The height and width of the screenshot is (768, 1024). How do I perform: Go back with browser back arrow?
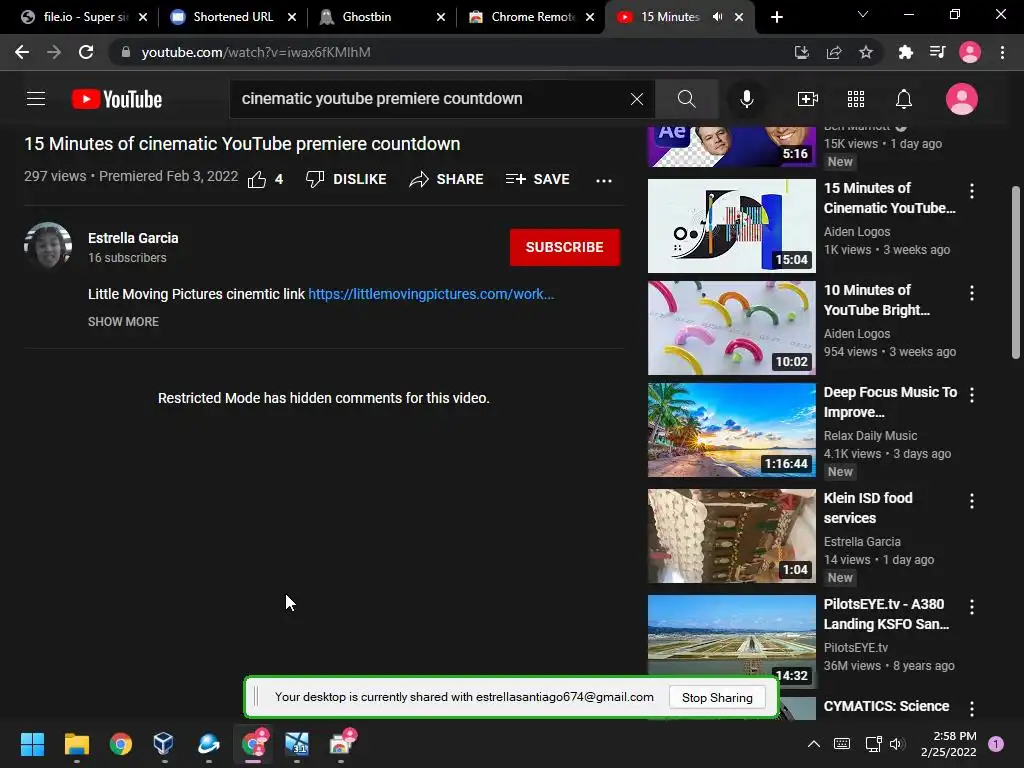pyautogui.click(x=22, y=52)
